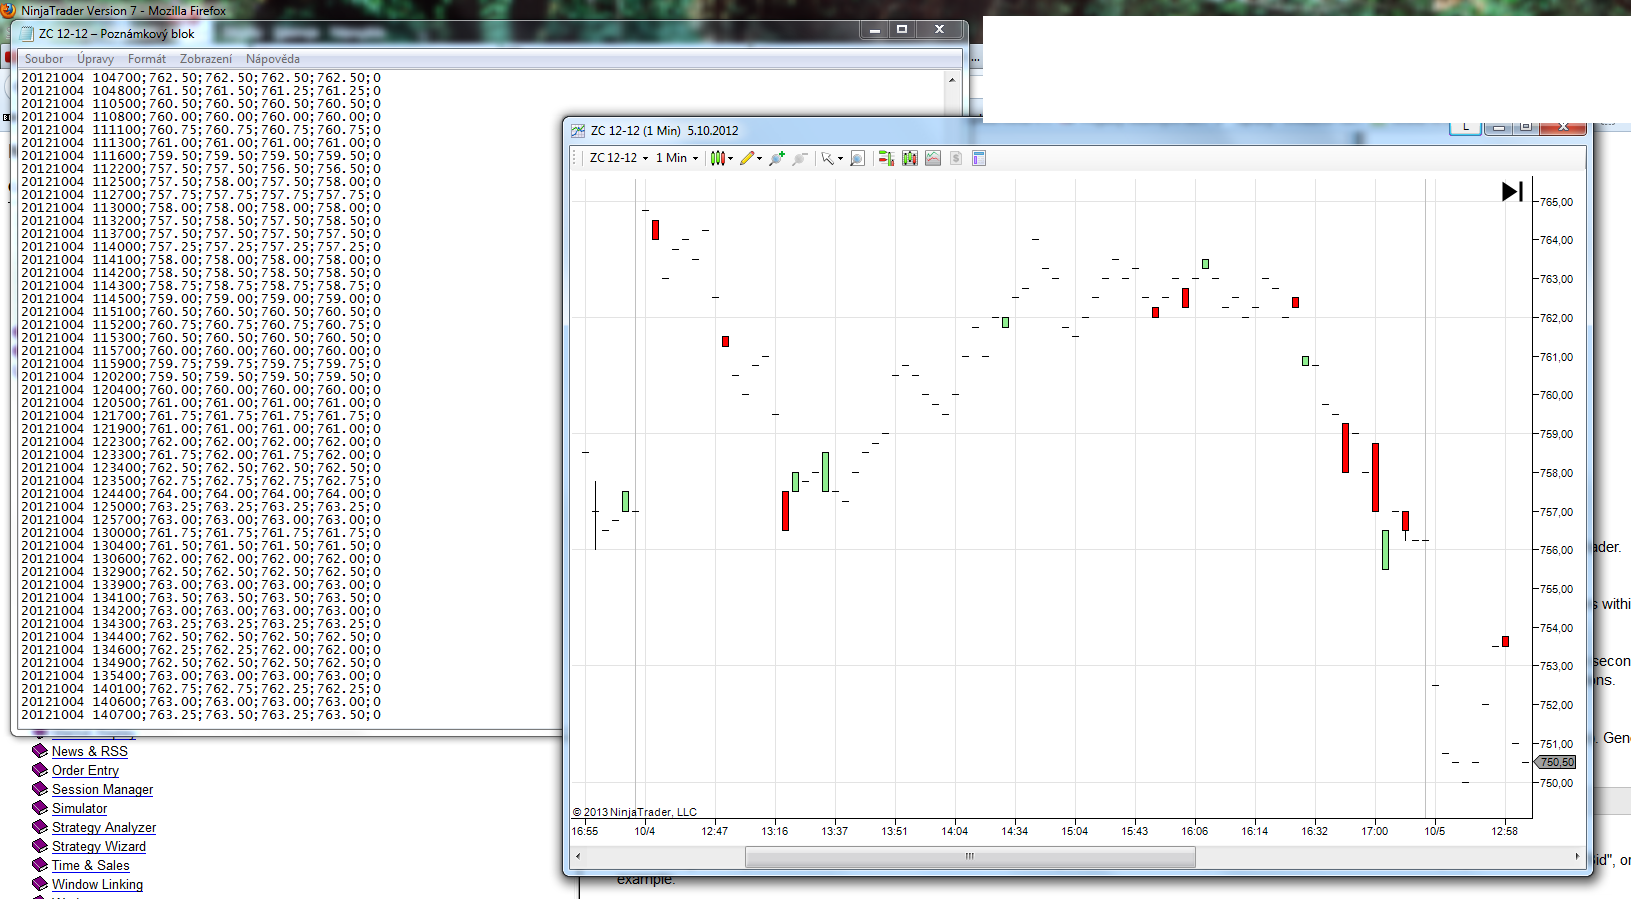This screenshot has width=1631, height=899.
Task: Open the Window Linking help link
Action: [x=97, y=884]
